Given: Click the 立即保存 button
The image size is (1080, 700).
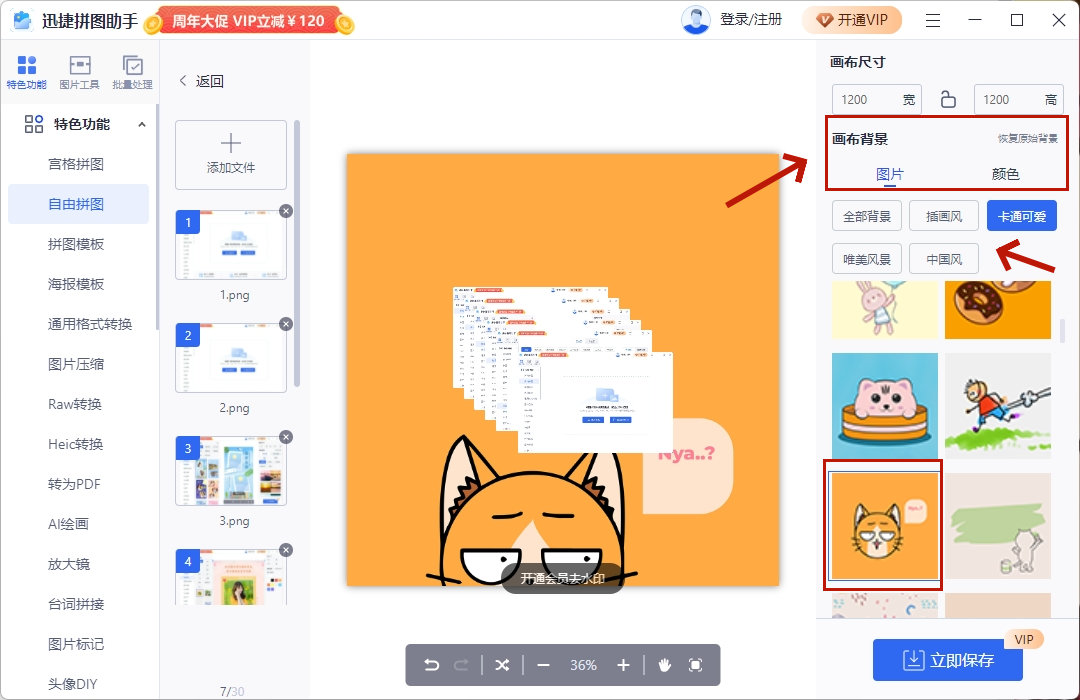Looking at the screenshot, I should (x=947, y=660).
